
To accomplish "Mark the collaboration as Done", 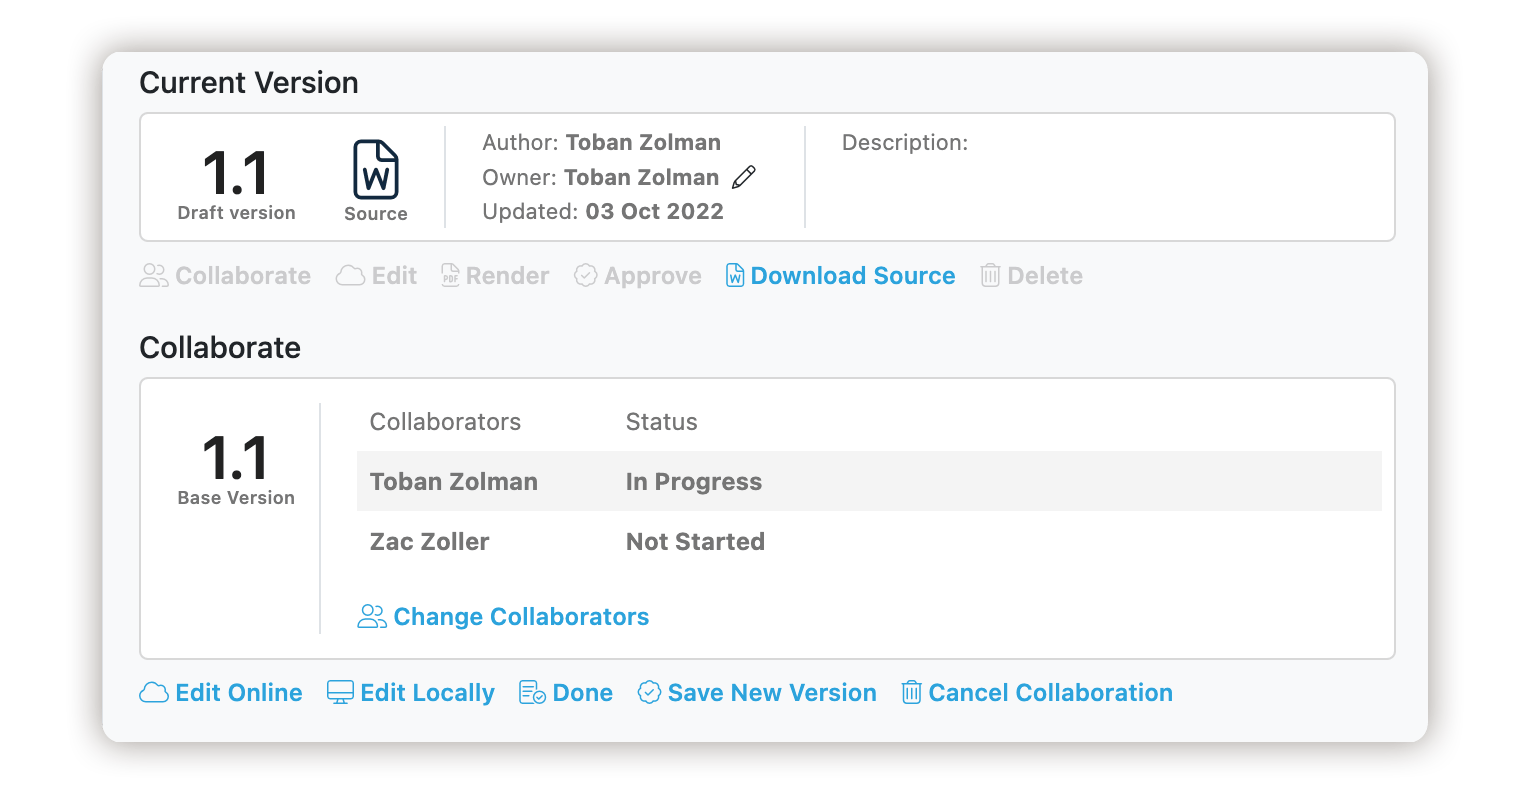I will [x=583, y=693].
